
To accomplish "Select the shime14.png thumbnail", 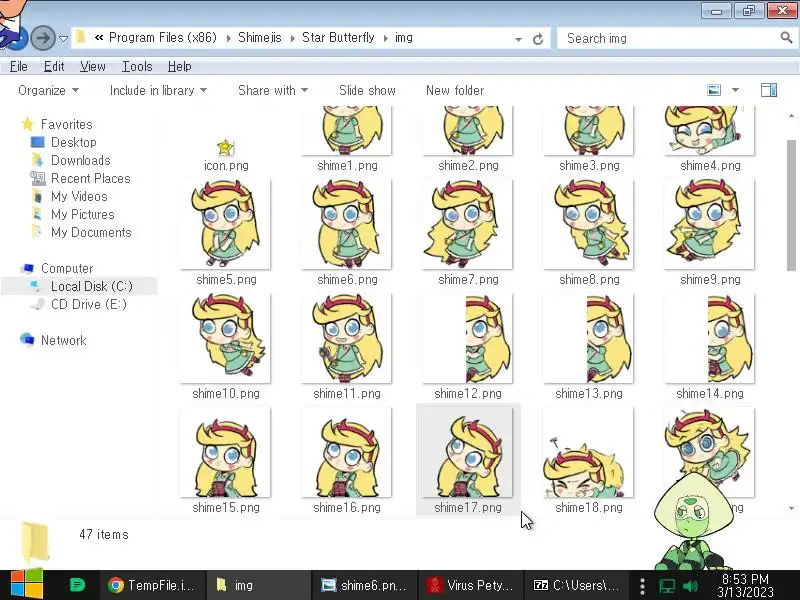I will coord(710,338).
